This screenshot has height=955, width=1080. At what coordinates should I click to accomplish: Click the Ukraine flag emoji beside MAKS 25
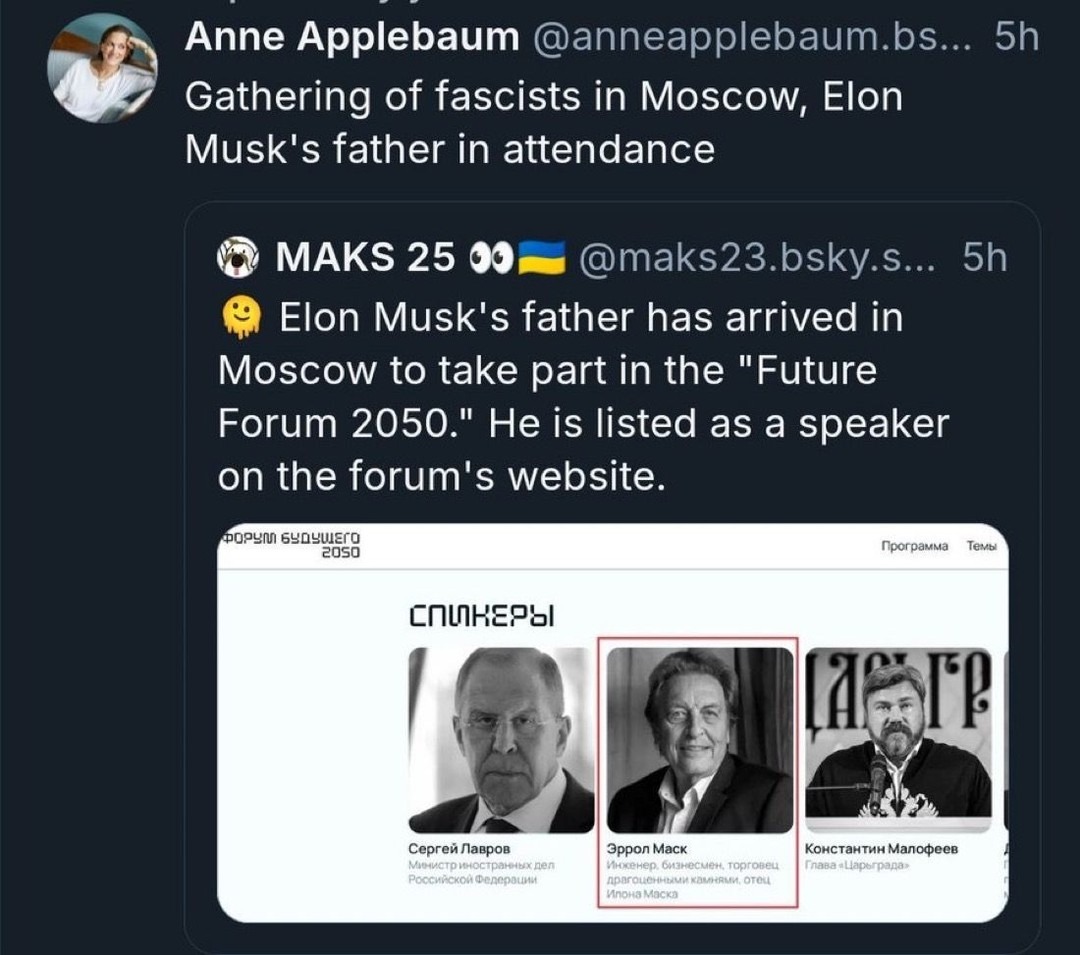pyautogui.click(x=541, y=258)
